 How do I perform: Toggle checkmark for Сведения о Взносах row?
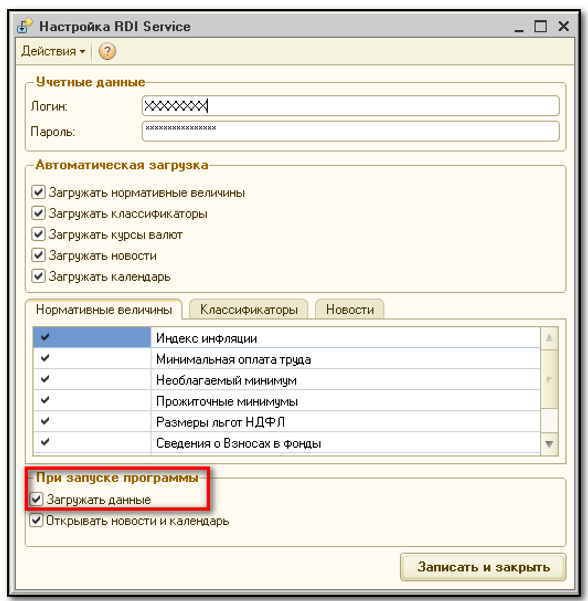point(45,442)
